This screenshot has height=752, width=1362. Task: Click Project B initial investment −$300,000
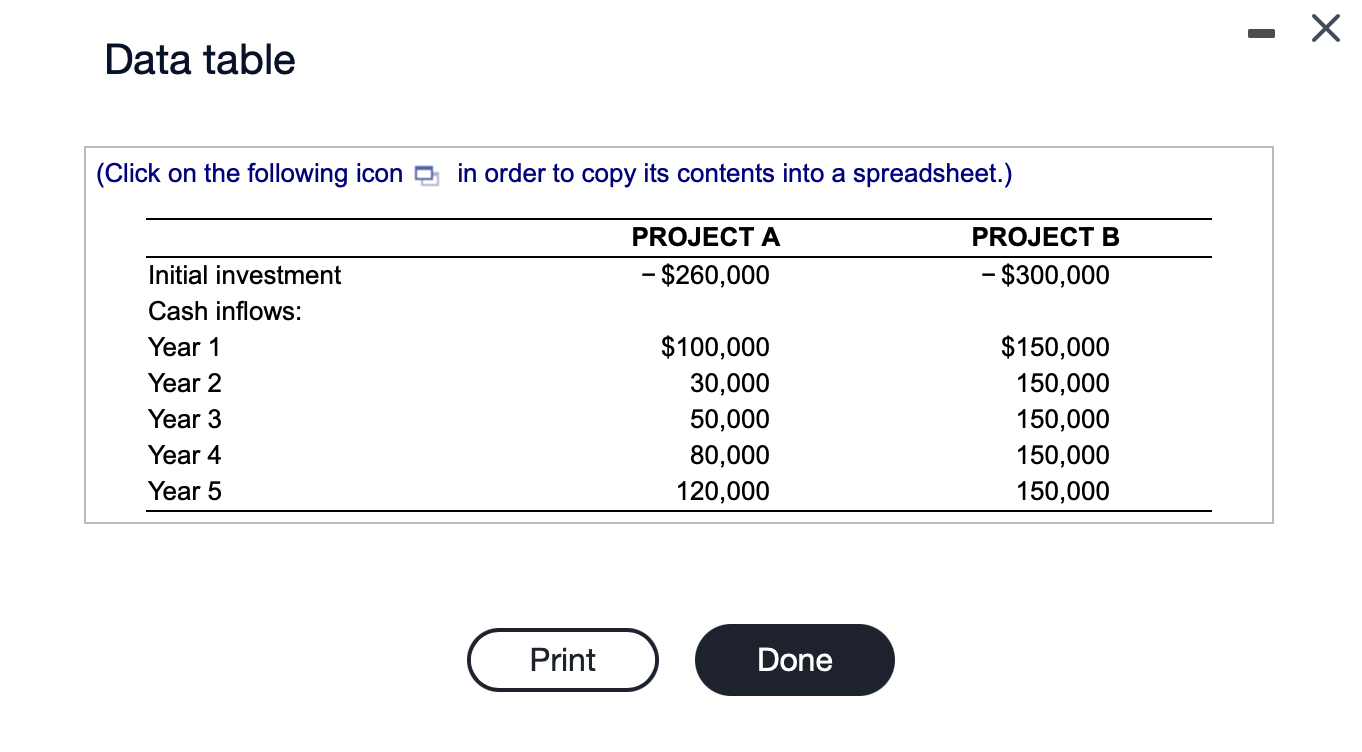tap(1046, 275)
